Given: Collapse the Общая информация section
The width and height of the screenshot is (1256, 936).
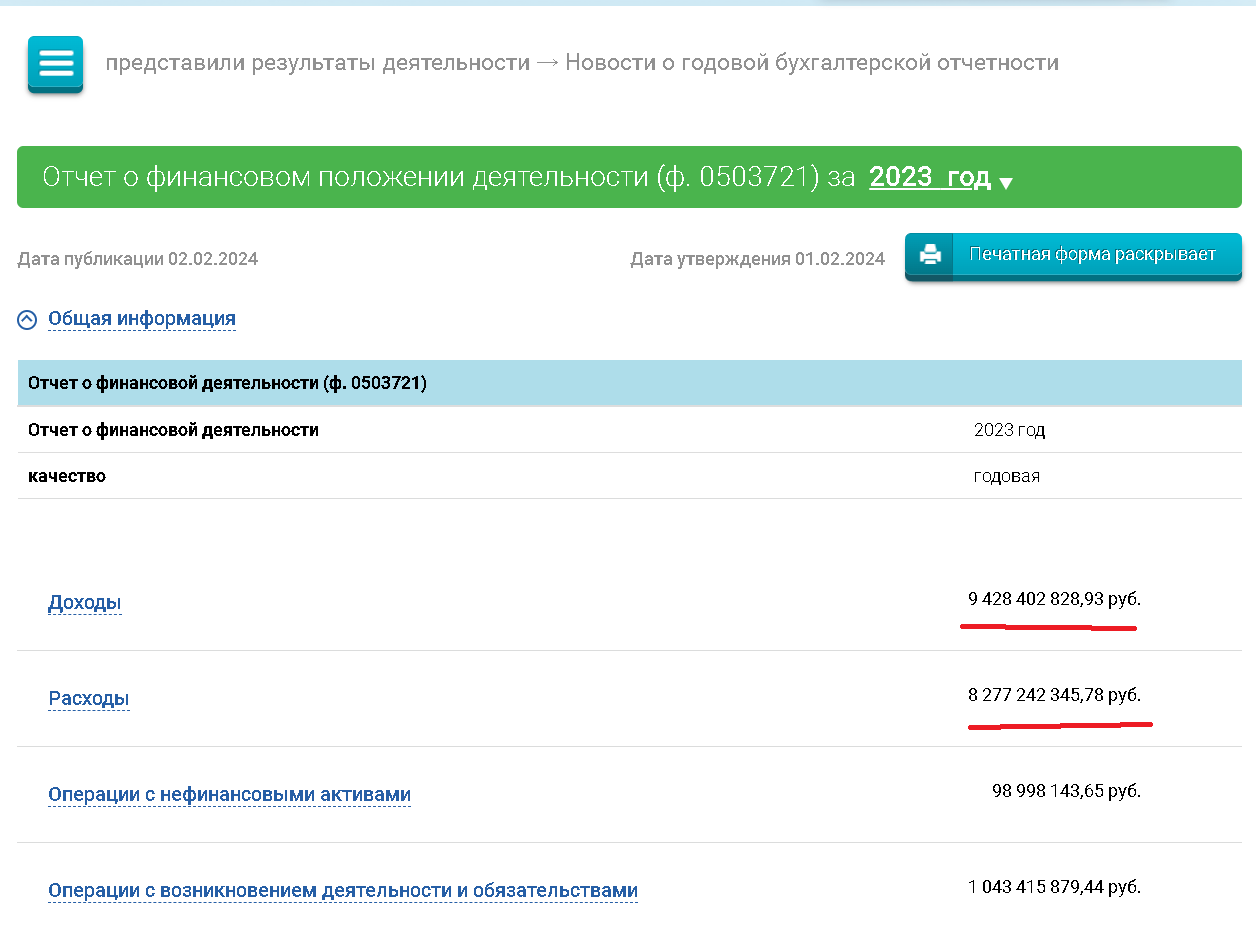Looking at the screenshot, I should click(141, 319).
